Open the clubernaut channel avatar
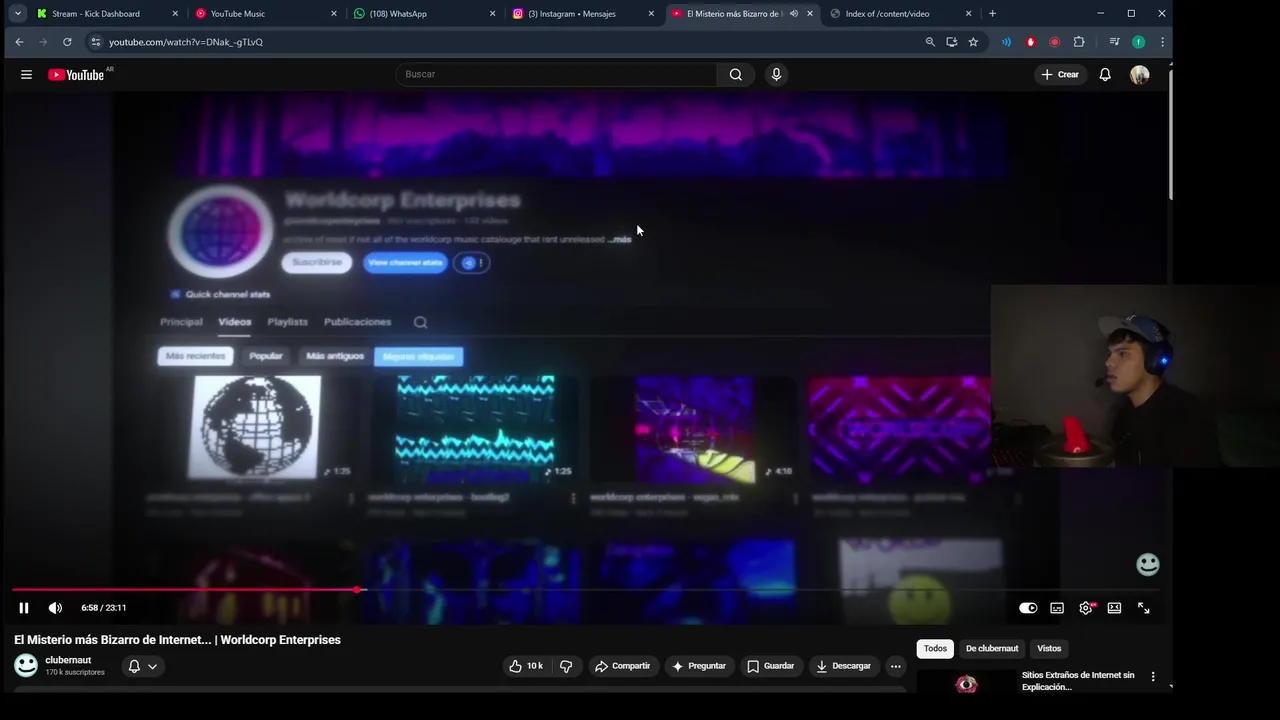1280x720 pixels. (26, 665)
